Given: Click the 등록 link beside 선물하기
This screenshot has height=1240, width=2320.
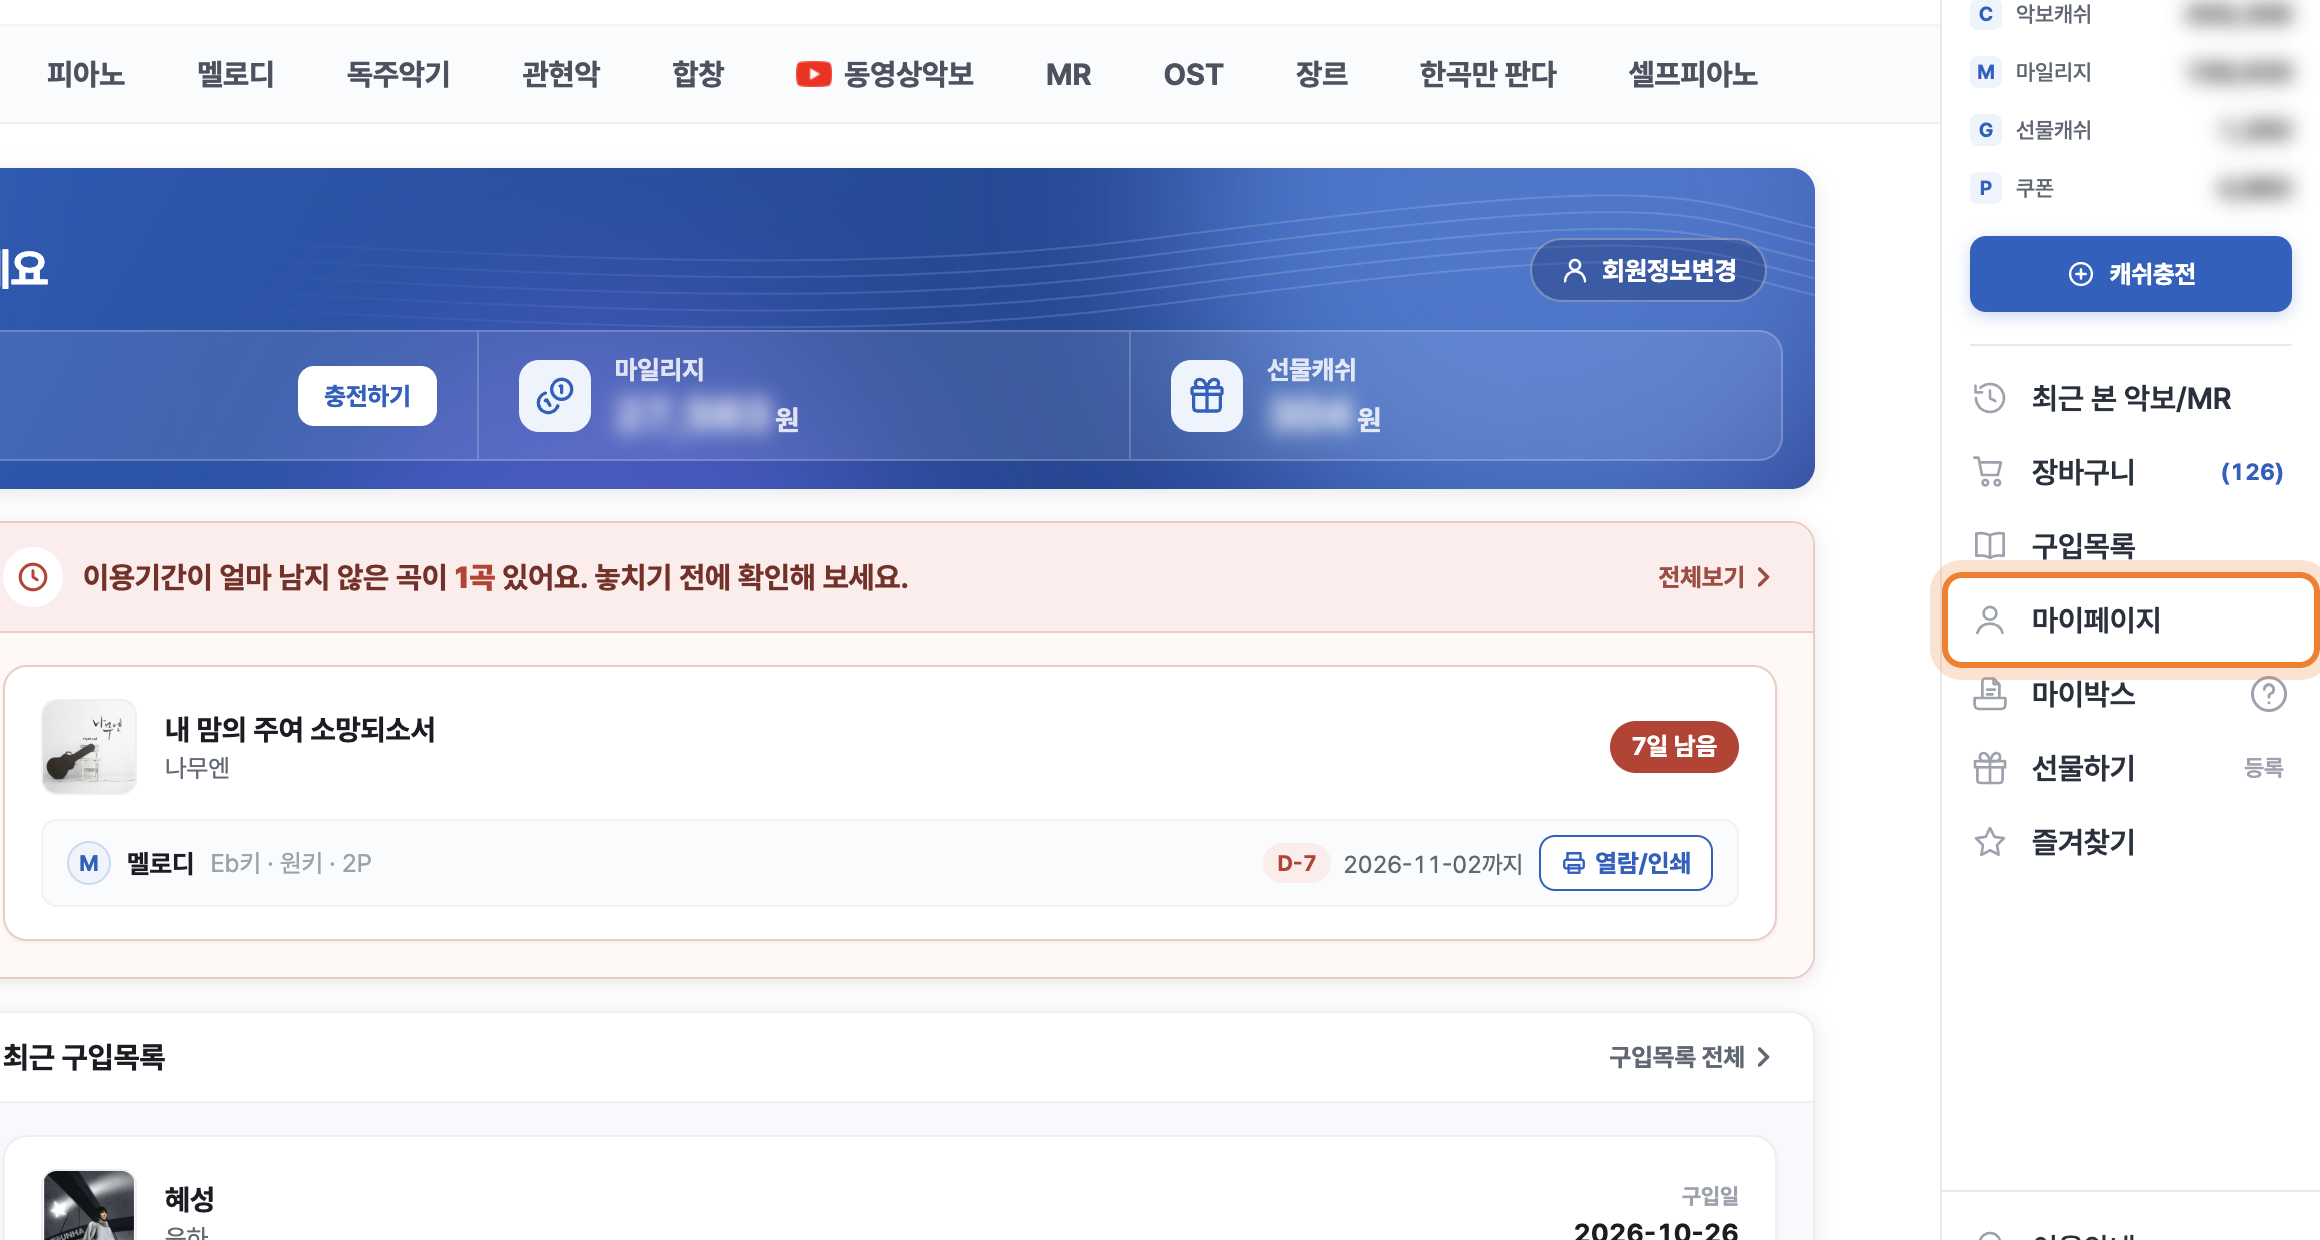Looking at the screenshot, I should [x=2264, y=768].
